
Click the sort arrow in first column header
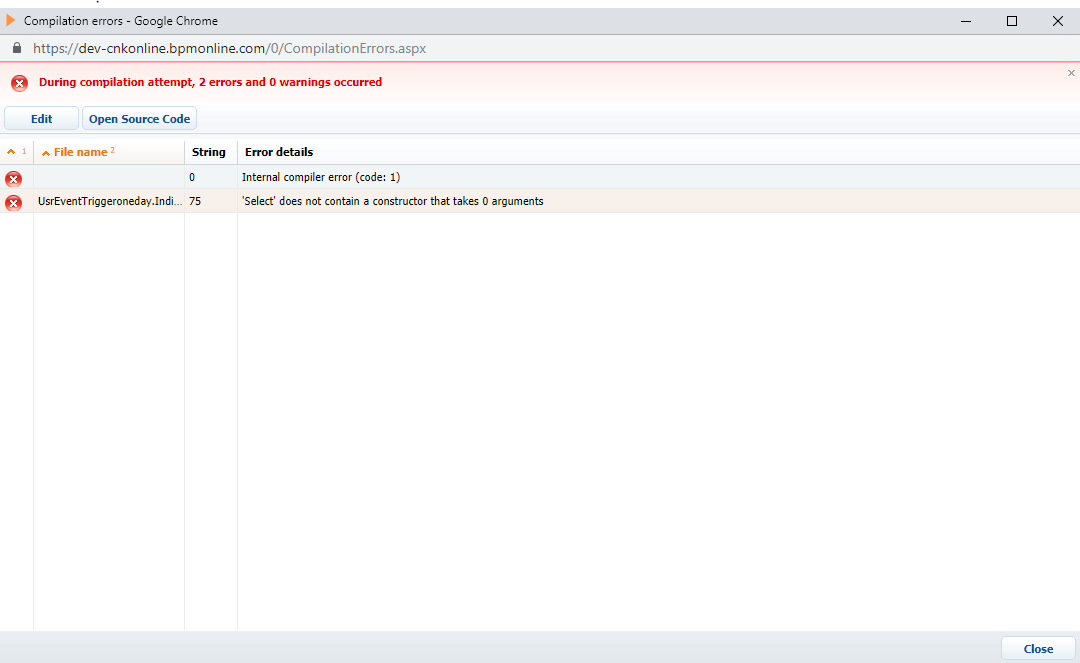coord(11,151)
